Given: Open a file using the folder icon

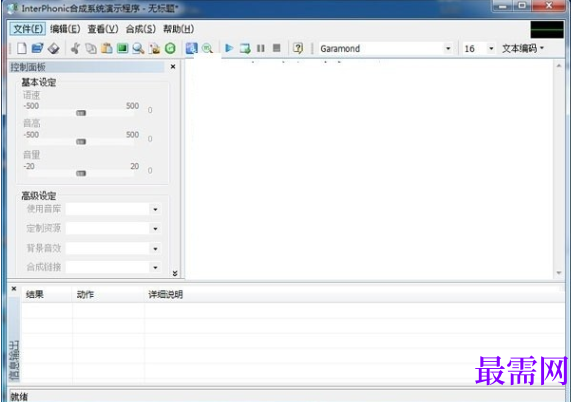Looking at the screenshot, I should point(37,48).
